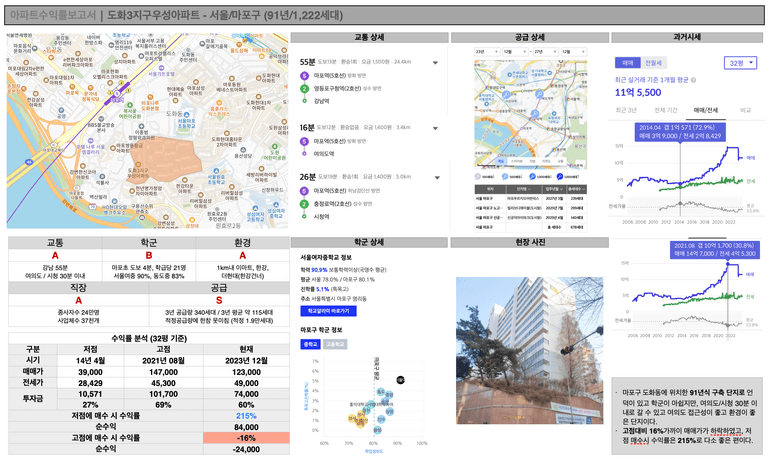Click the 시청역 destination dot
769x459 pixels.
click(x=305, y=216)
